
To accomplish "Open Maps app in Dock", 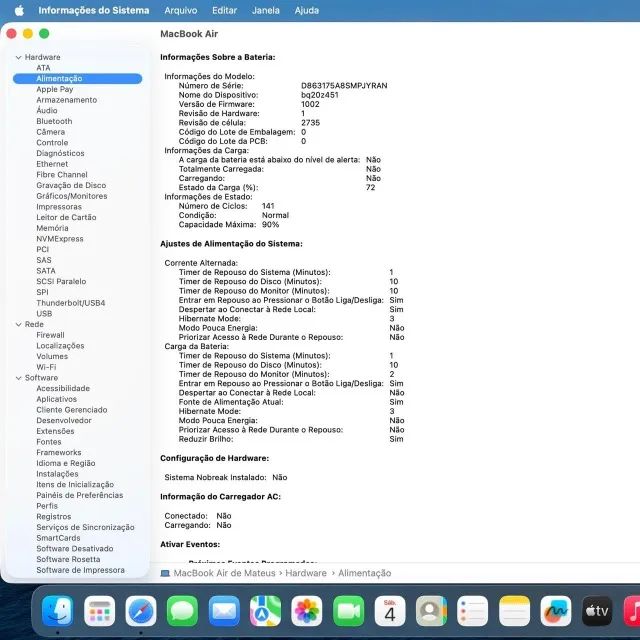I will [265, 611].
